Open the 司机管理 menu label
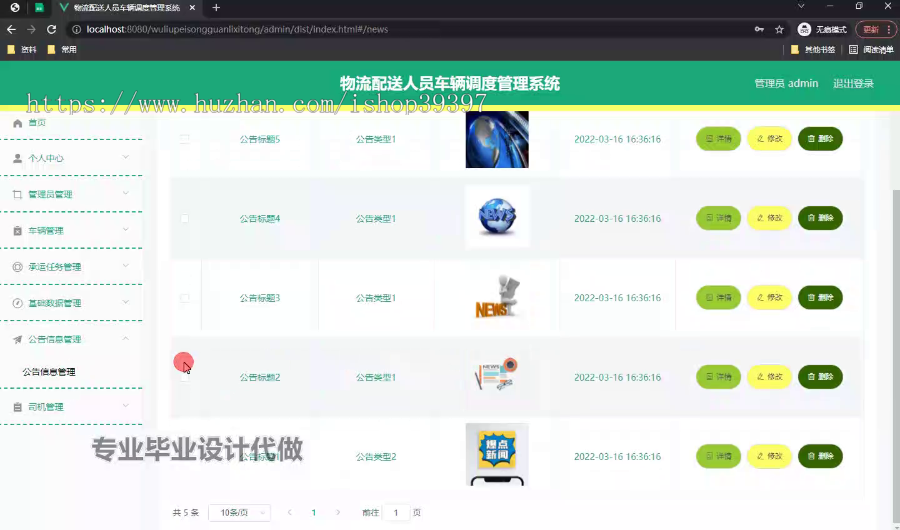 [x=46, y=407]
